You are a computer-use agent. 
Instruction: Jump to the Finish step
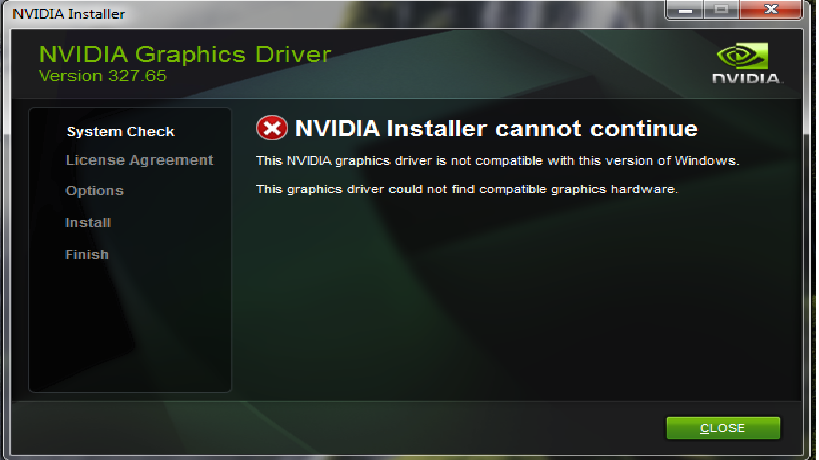click(87, 254)
